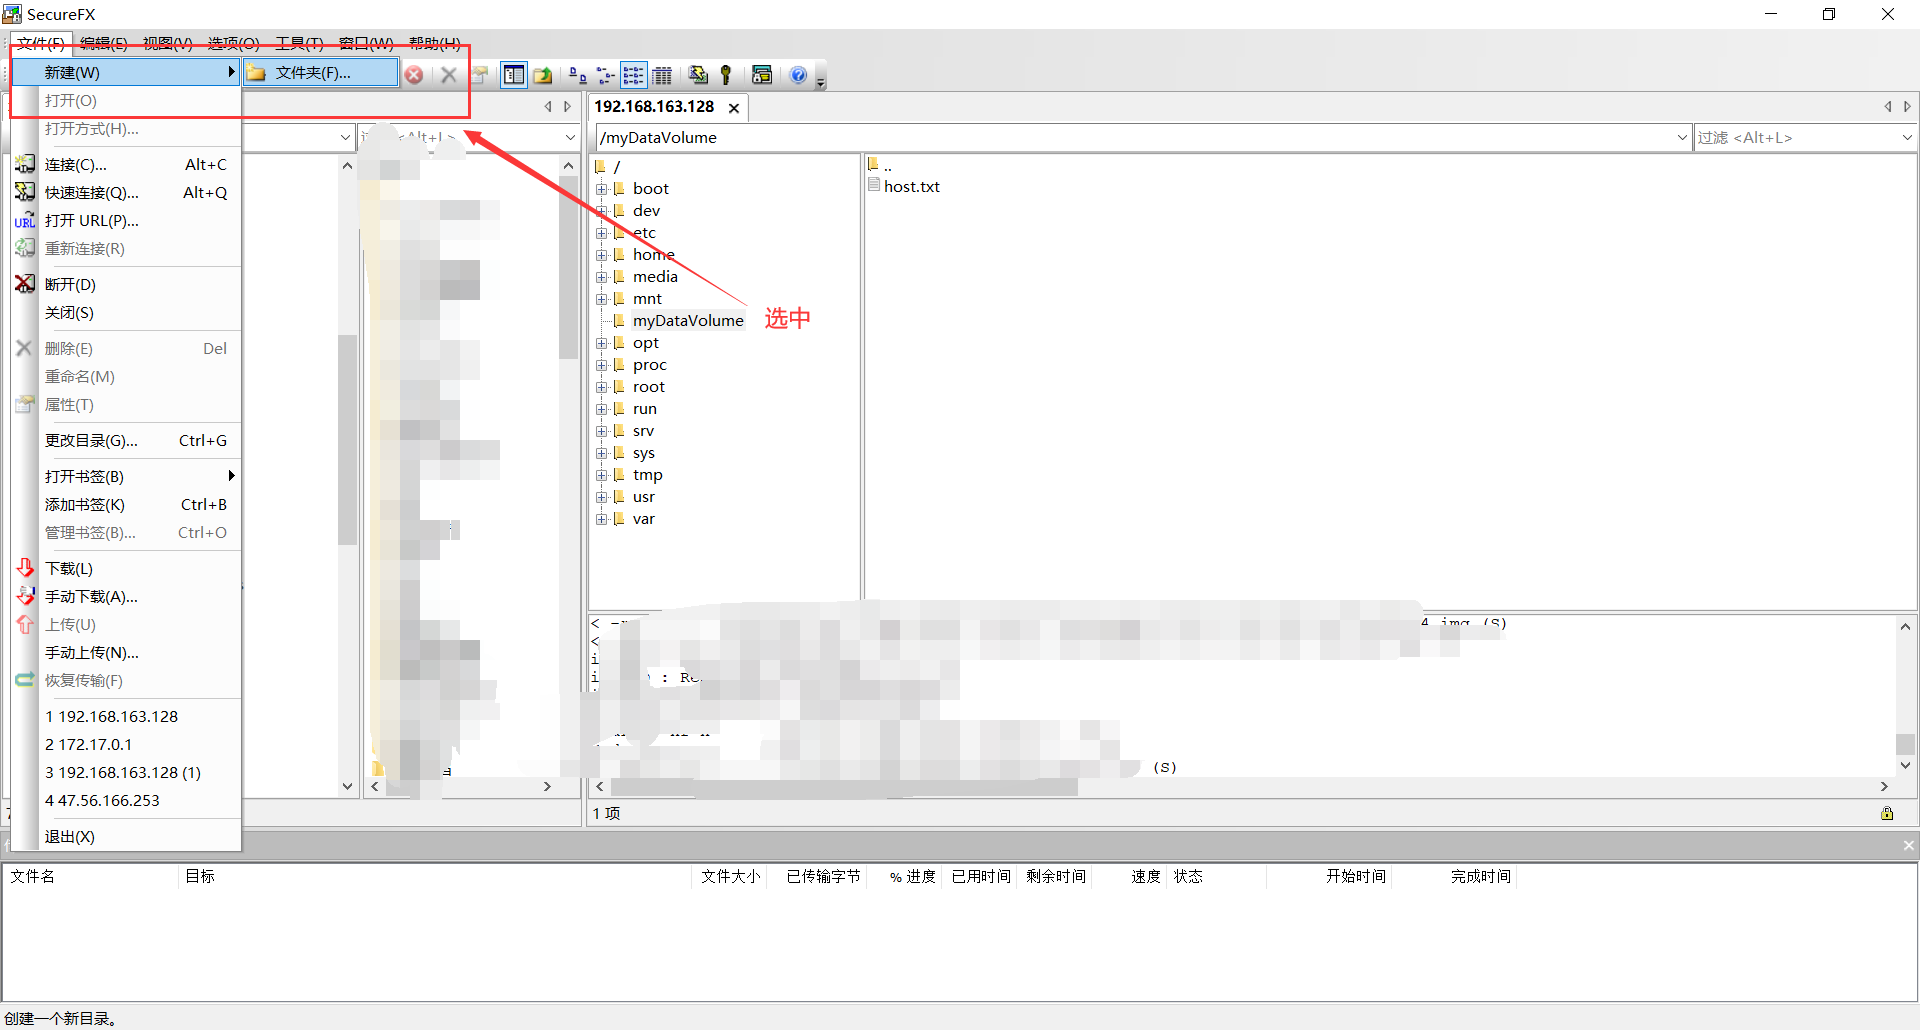
Task: Close the transfer queue panel
Action: [1908, 845]
